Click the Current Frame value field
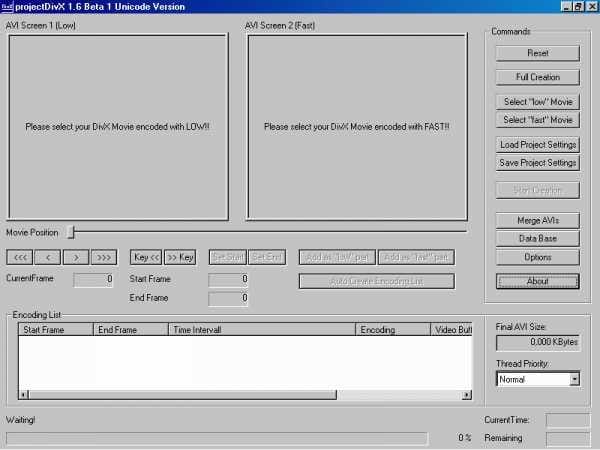The width and height of the screenshot is (600, 450). pos(93,279)
